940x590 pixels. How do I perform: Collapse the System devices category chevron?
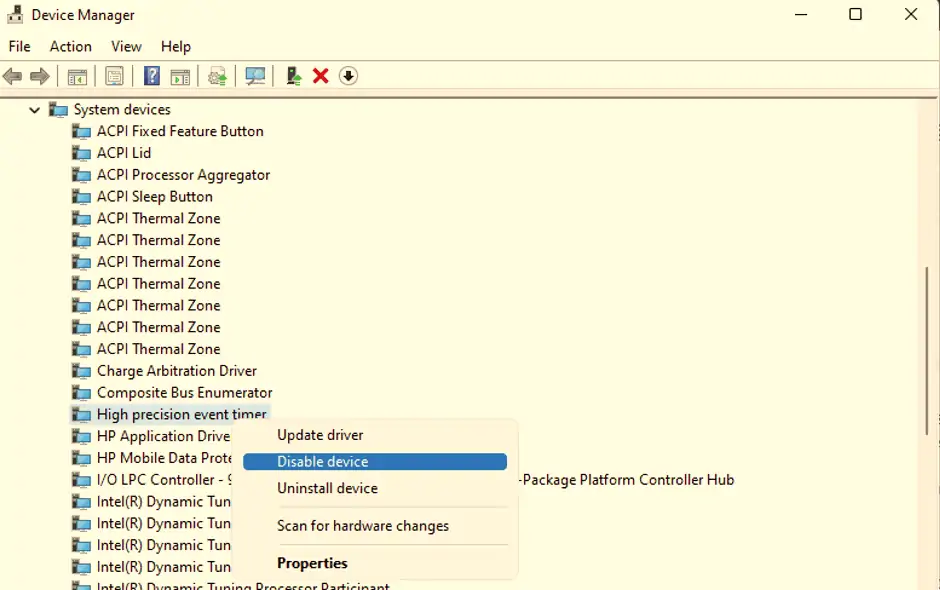pos(35,110)
